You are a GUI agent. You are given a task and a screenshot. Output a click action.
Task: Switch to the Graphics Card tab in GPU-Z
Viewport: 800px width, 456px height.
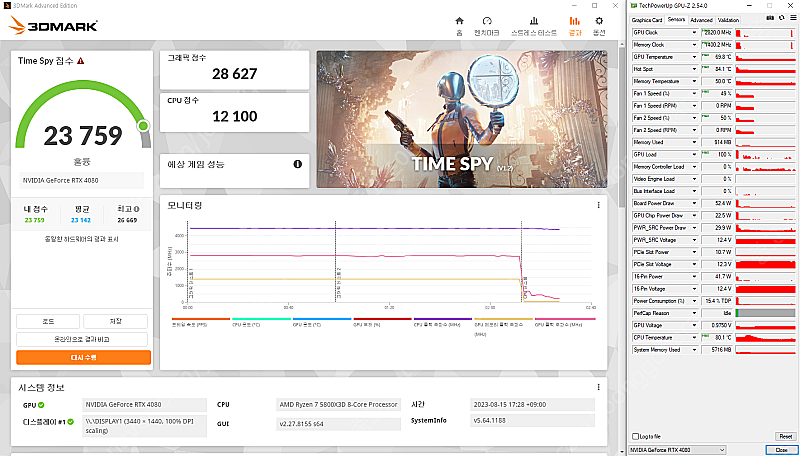tap(647, 20)
